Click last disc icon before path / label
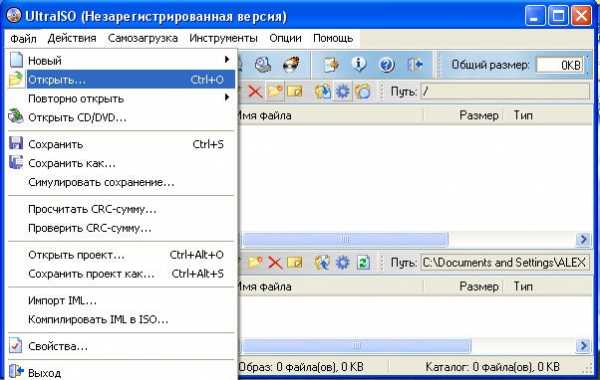 [362, 92]
